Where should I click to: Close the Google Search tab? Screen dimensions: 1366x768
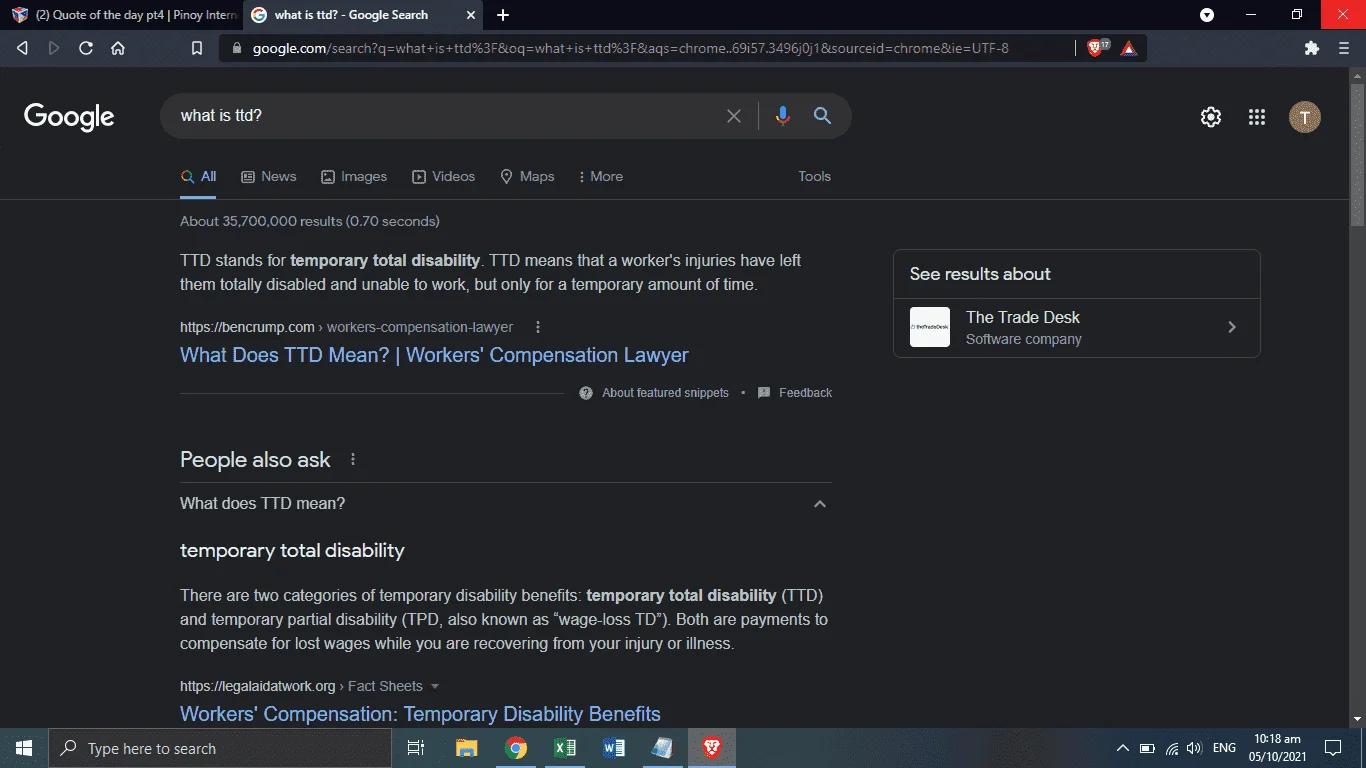[472, 15]
